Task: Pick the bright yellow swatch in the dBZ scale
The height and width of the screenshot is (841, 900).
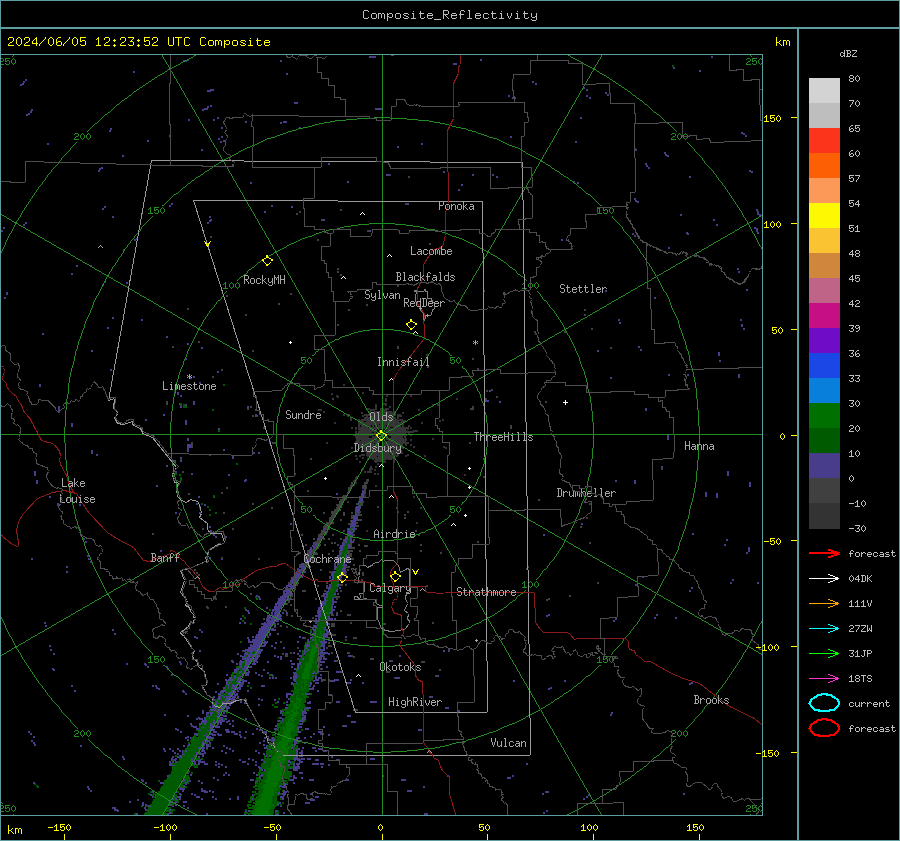Action: coord(824,216)
